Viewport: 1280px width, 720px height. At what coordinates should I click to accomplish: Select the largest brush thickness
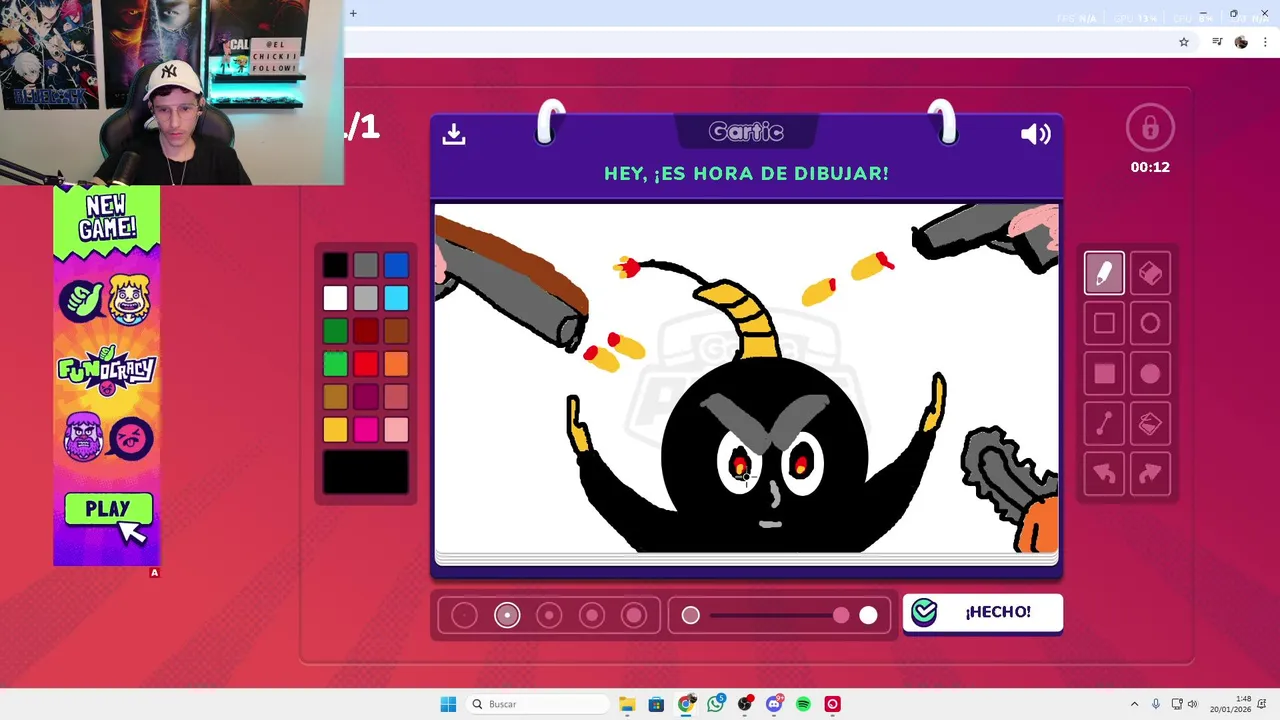[x=634, y=615]
